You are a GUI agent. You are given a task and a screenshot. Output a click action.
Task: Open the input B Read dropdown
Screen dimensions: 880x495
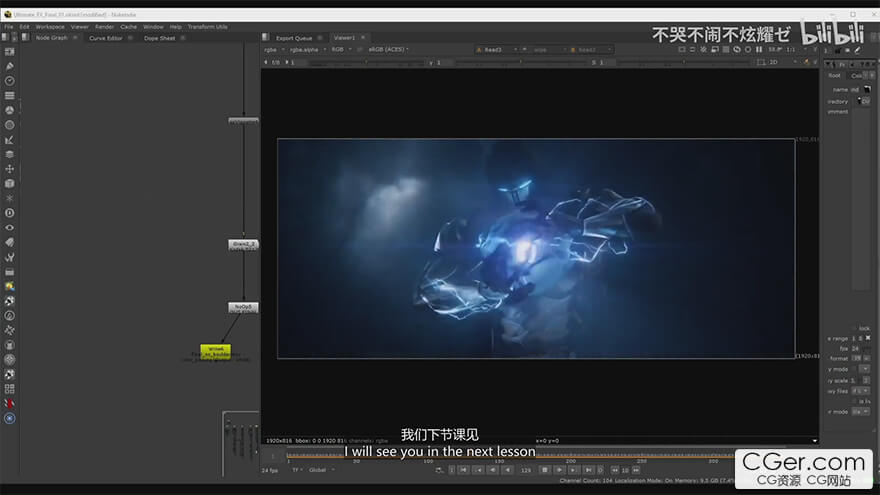pyautogui.click(x=591, y=50)
